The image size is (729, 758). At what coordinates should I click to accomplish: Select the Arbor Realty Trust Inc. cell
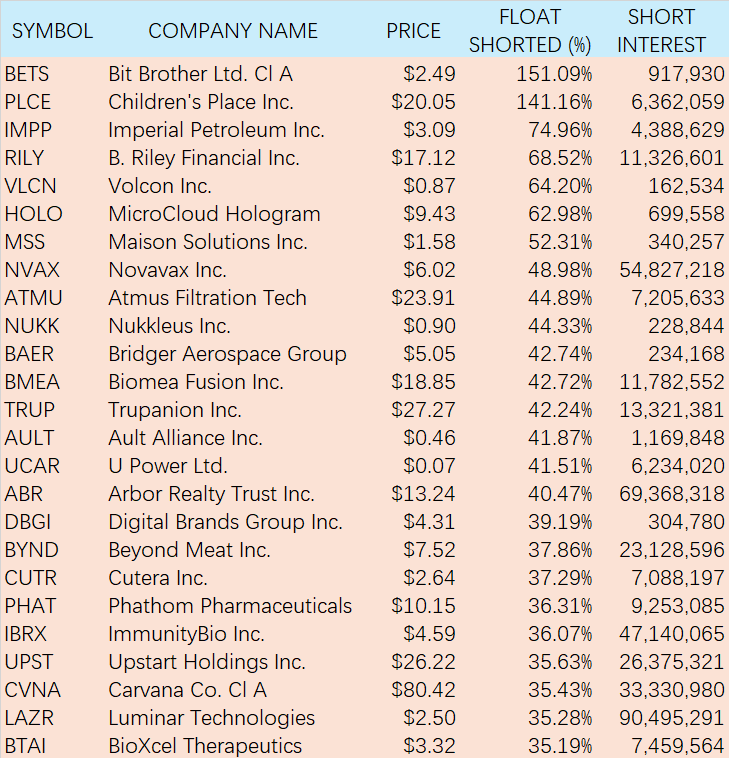[x=211, y=494]
